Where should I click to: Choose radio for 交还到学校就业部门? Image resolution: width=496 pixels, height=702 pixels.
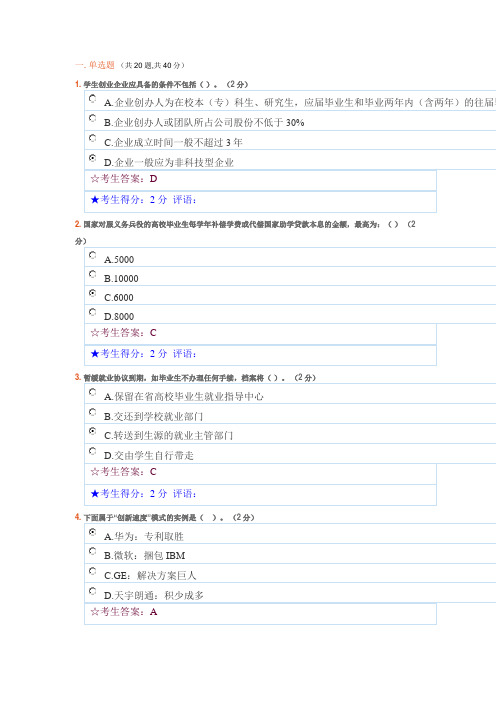click(x=93, y=412)
